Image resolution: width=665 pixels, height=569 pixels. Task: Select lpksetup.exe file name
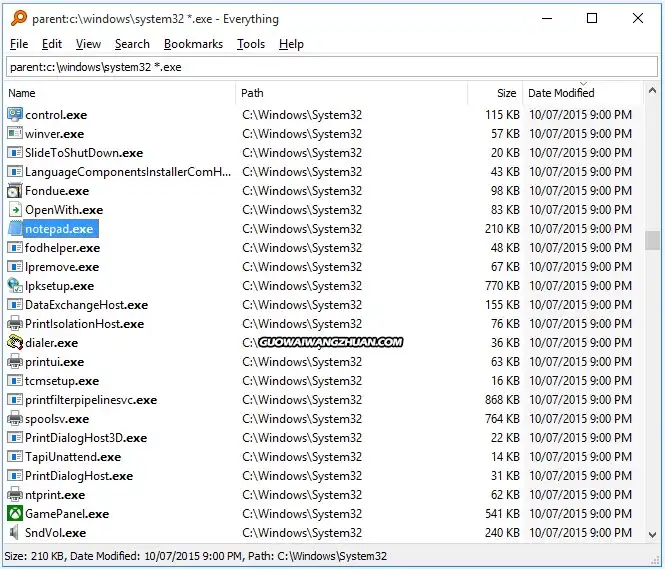(x=59, y=286)
